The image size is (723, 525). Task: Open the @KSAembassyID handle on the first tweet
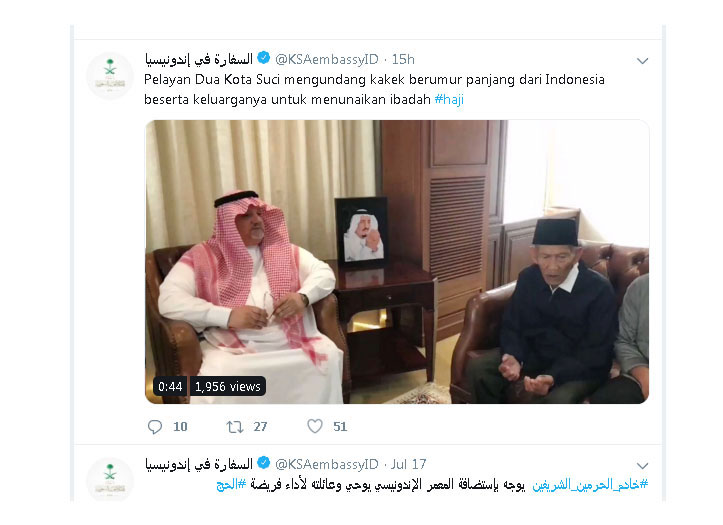[326, 59]
